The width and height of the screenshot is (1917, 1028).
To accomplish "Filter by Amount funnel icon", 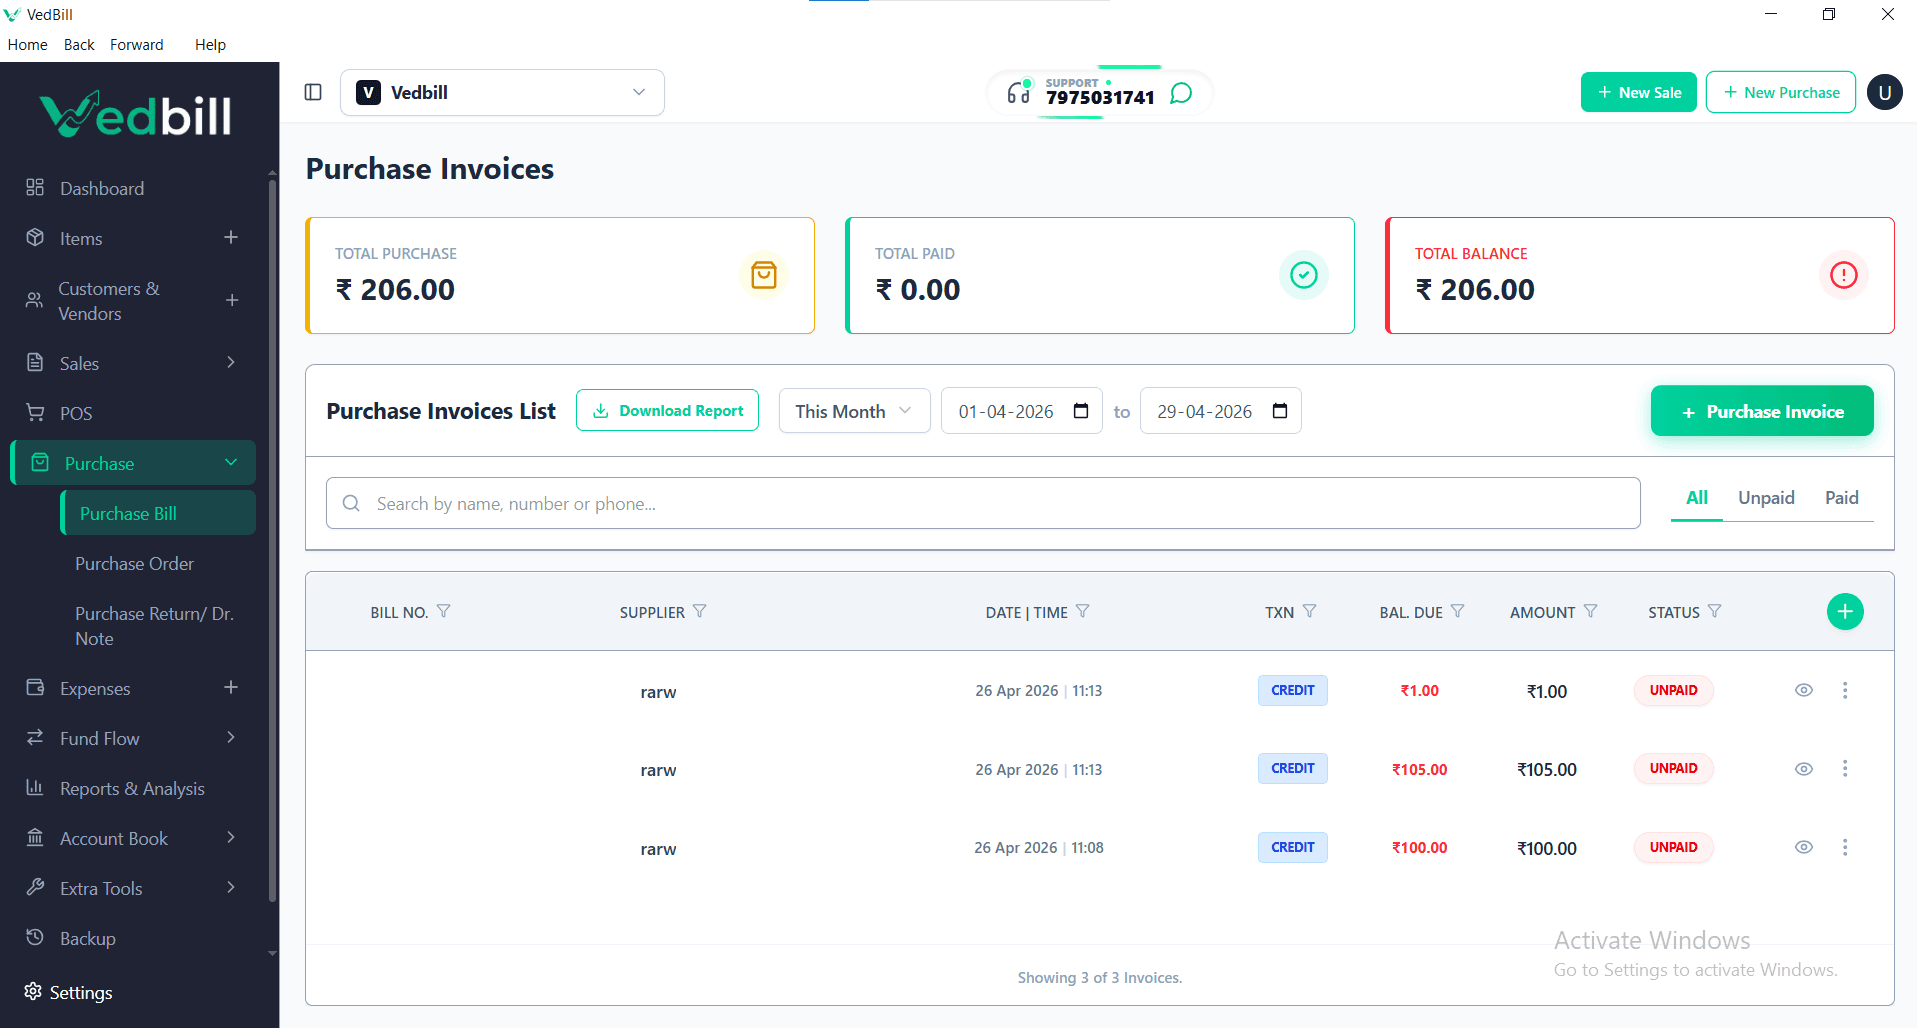I will (1591, 611).
